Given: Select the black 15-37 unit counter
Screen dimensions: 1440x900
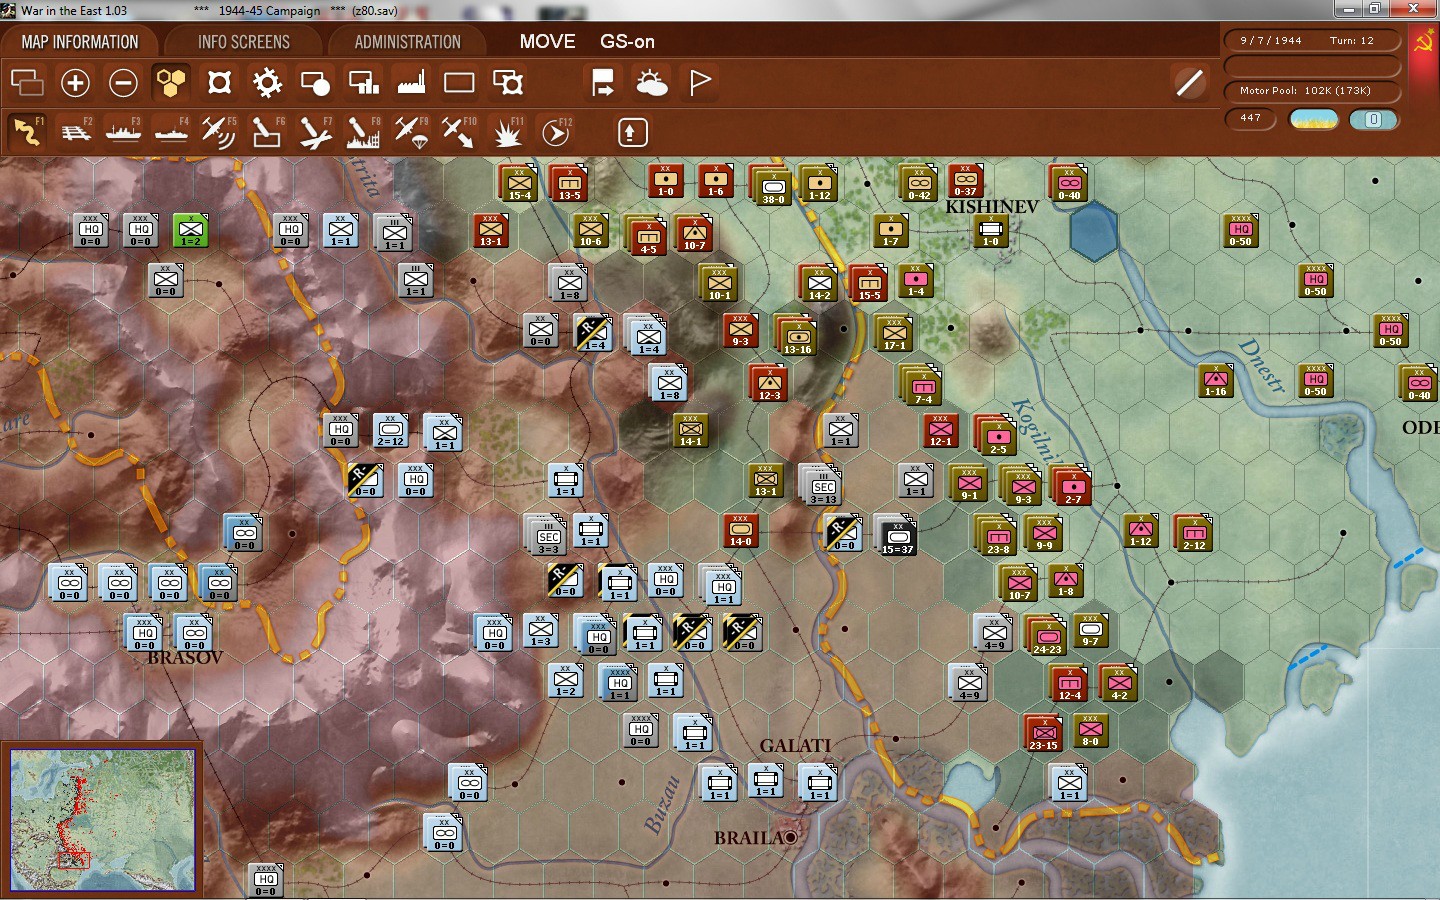Looking at the screenshot, I should coord(897,537).
